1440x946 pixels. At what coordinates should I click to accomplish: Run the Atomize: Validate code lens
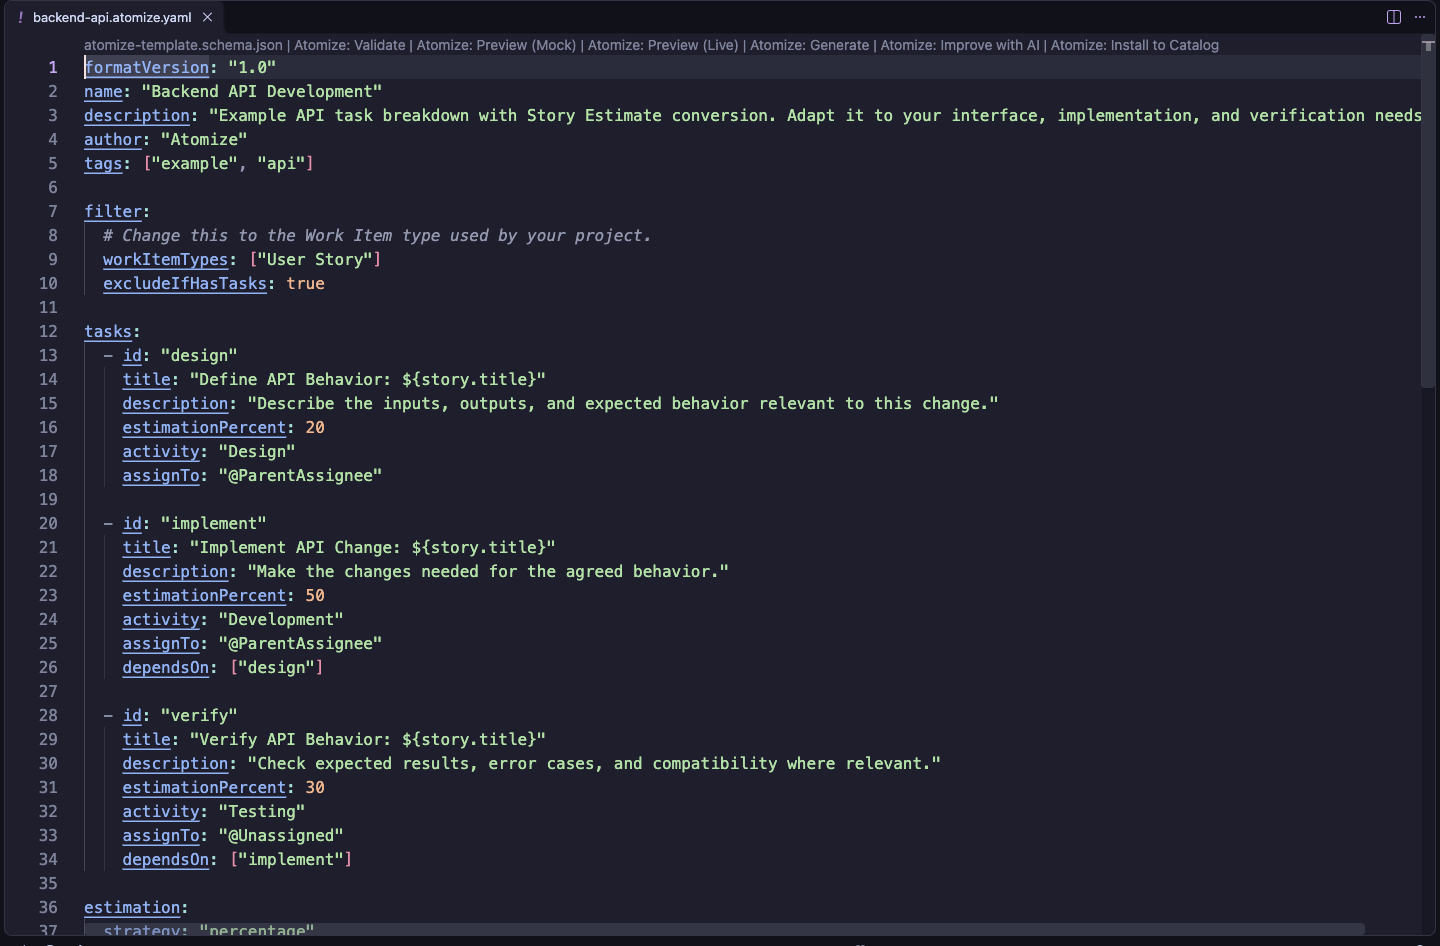pos(350,45)
